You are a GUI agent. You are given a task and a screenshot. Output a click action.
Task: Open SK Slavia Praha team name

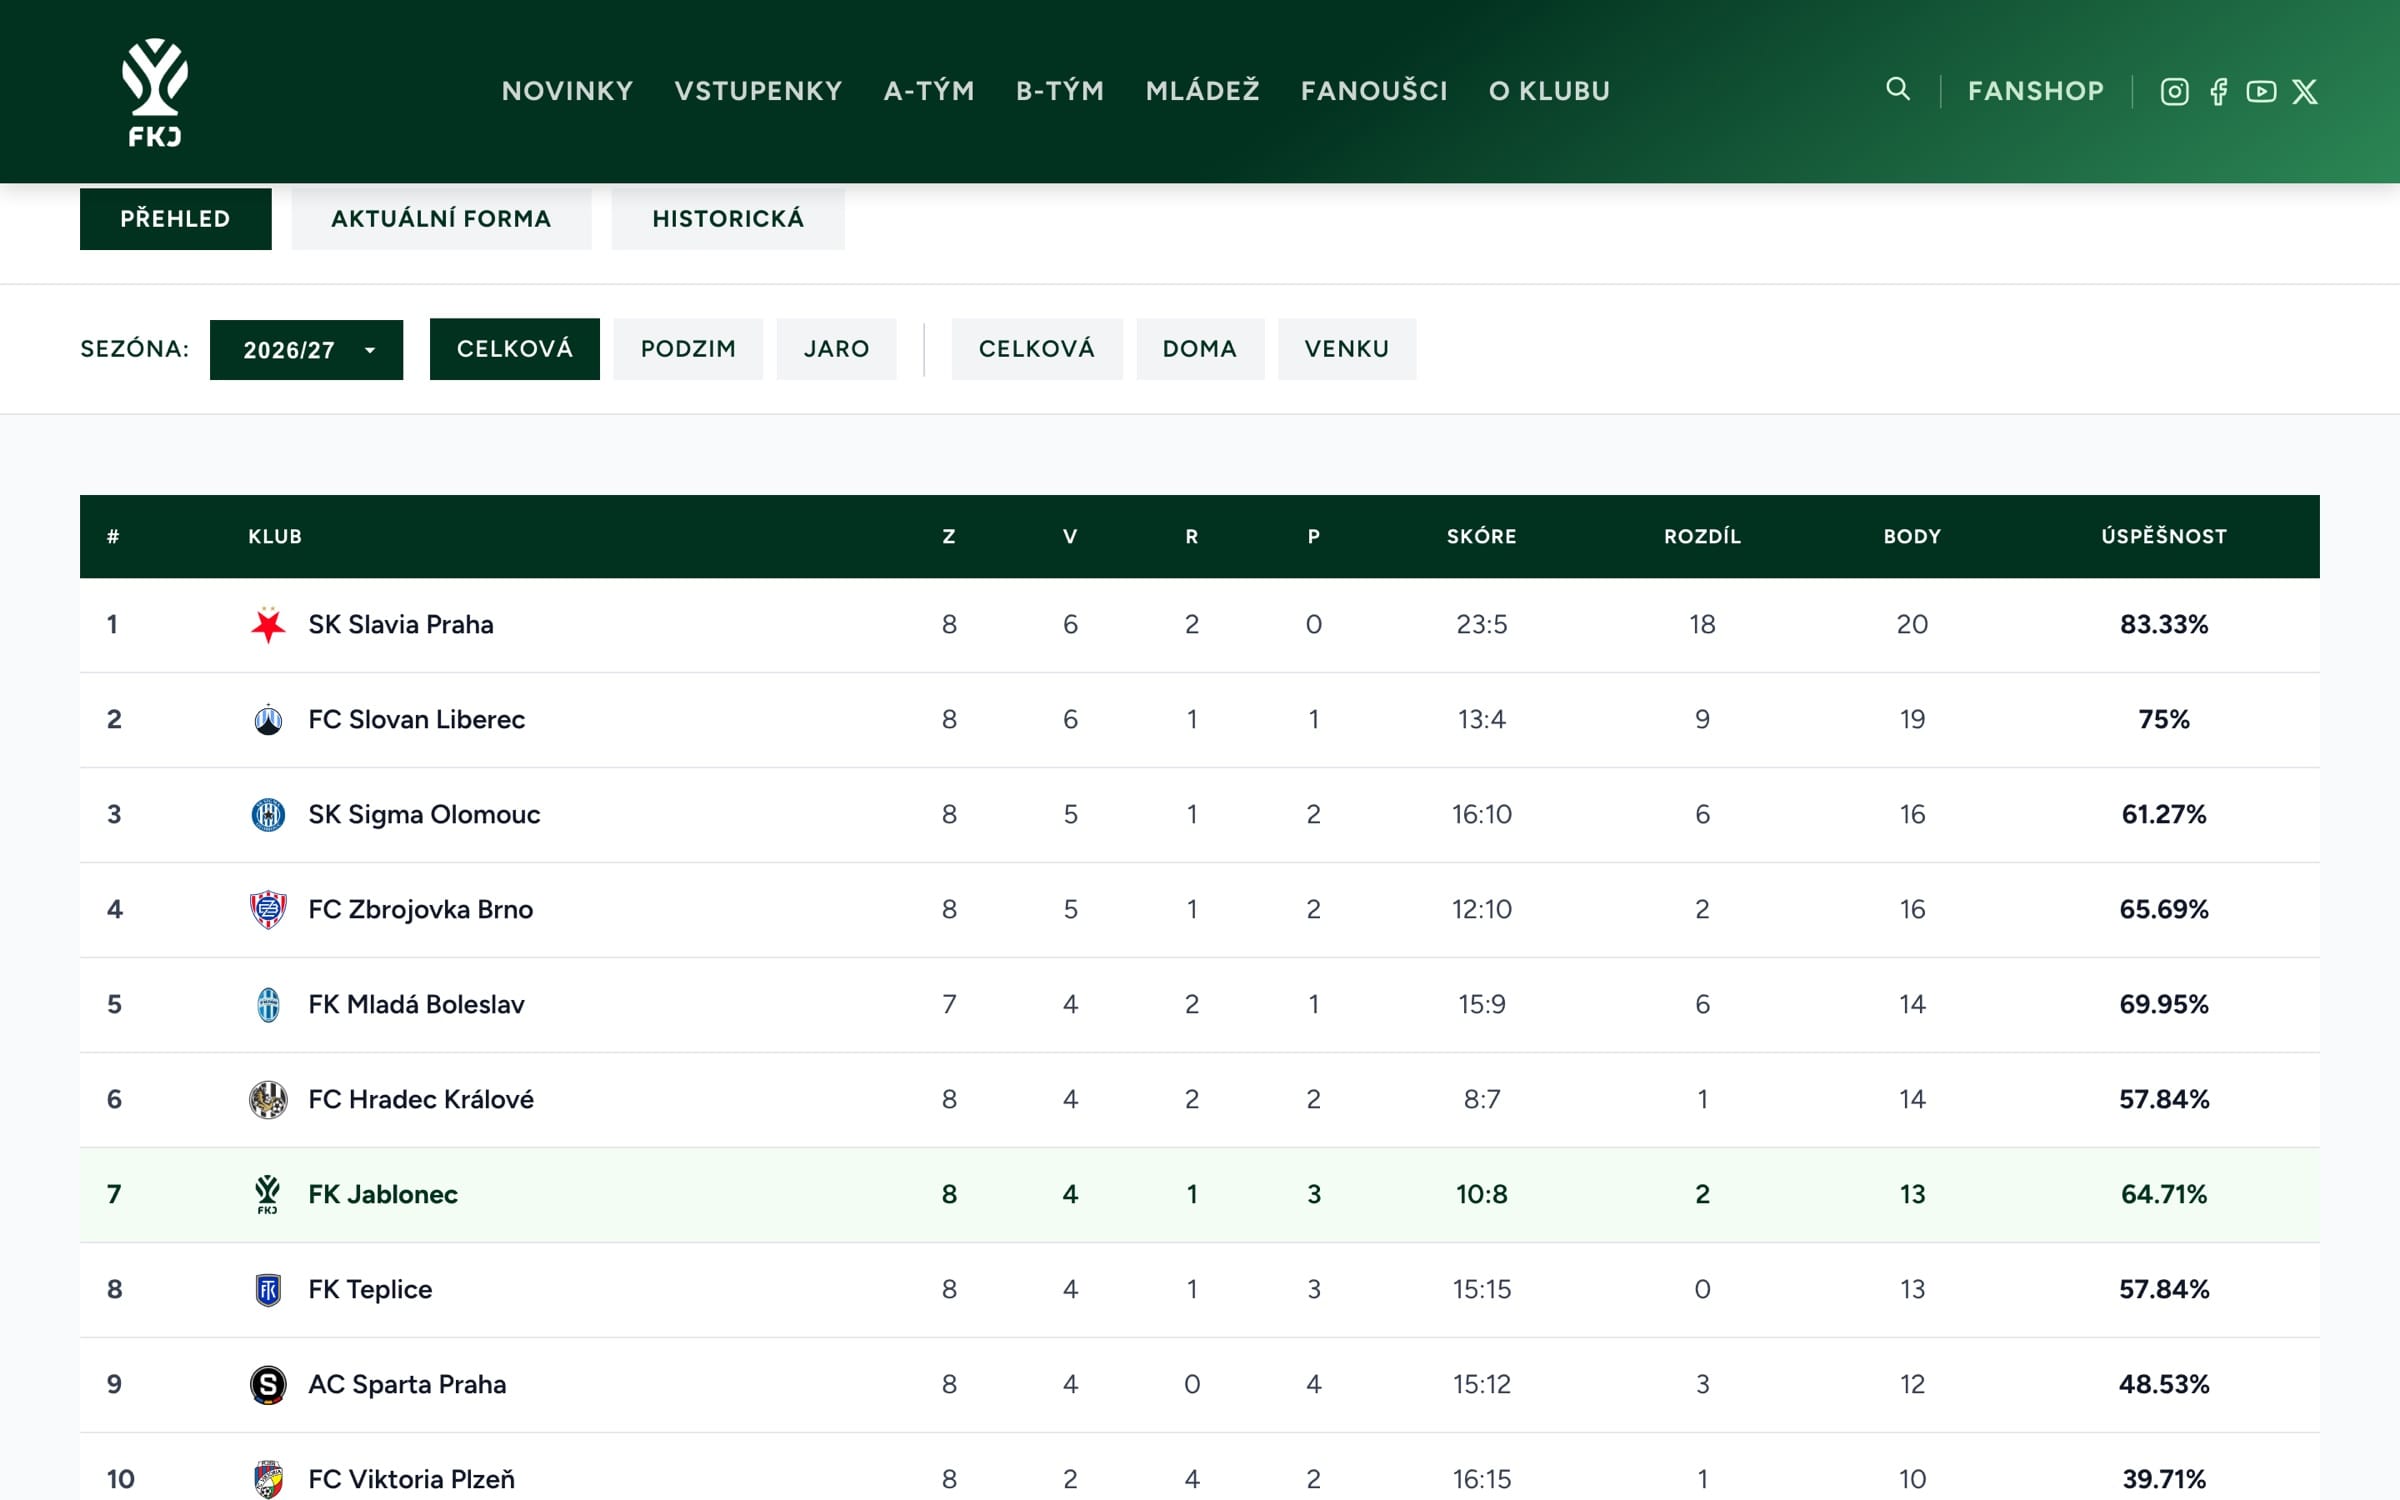click(x=401, y=624)
